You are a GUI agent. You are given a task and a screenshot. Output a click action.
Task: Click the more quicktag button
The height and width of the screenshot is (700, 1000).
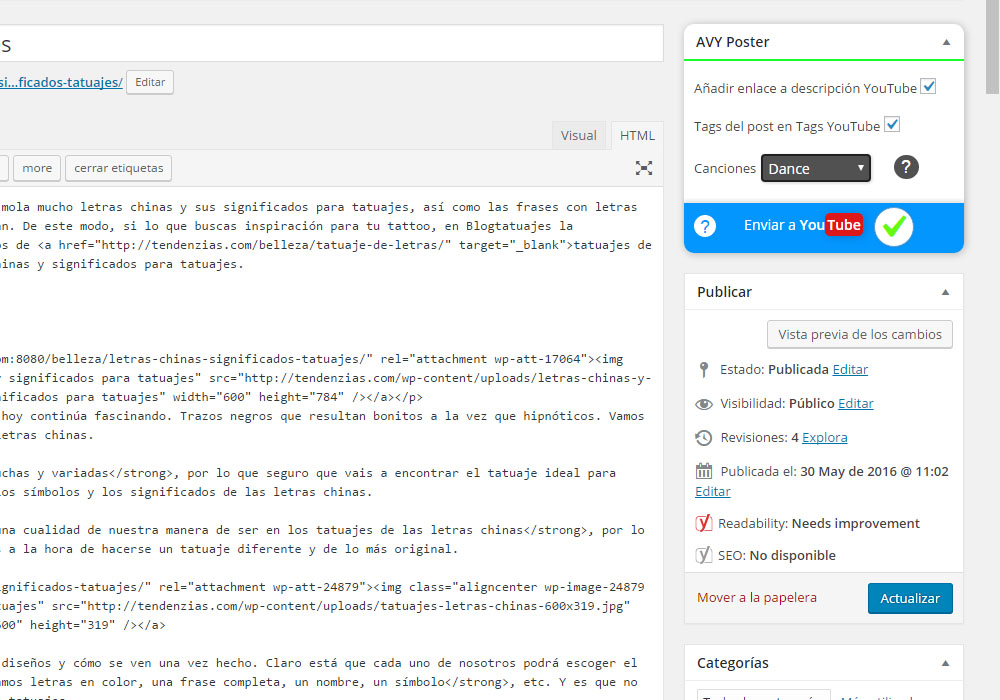37,168
